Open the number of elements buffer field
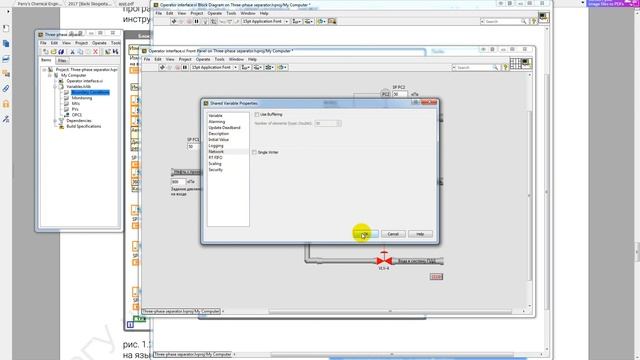Viewport: 640px width, 360px height. [x=328, y=123]
